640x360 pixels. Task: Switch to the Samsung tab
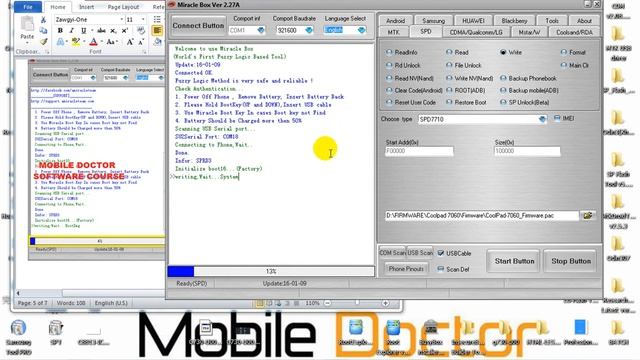pyautogui.click(x=433, y=21)
